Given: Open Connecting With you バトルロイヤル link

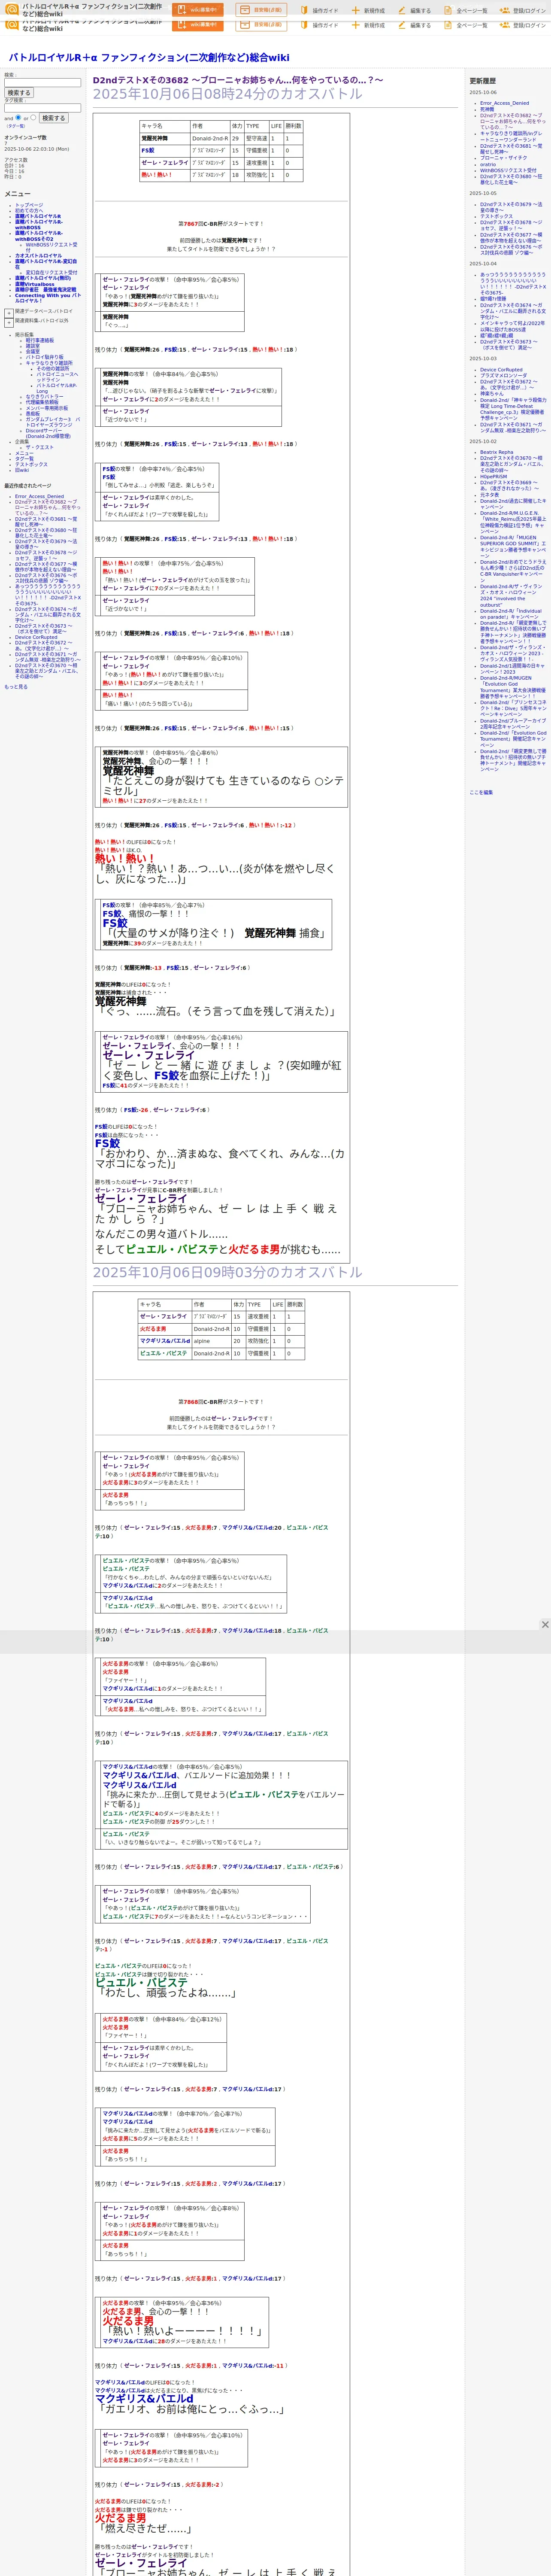Looking at the screenshot, I should tap(48, 298).
